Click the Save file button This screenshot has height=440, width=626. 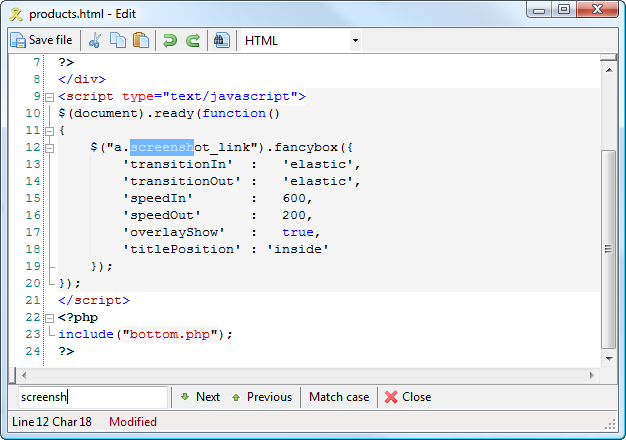[x=42, y=40]
